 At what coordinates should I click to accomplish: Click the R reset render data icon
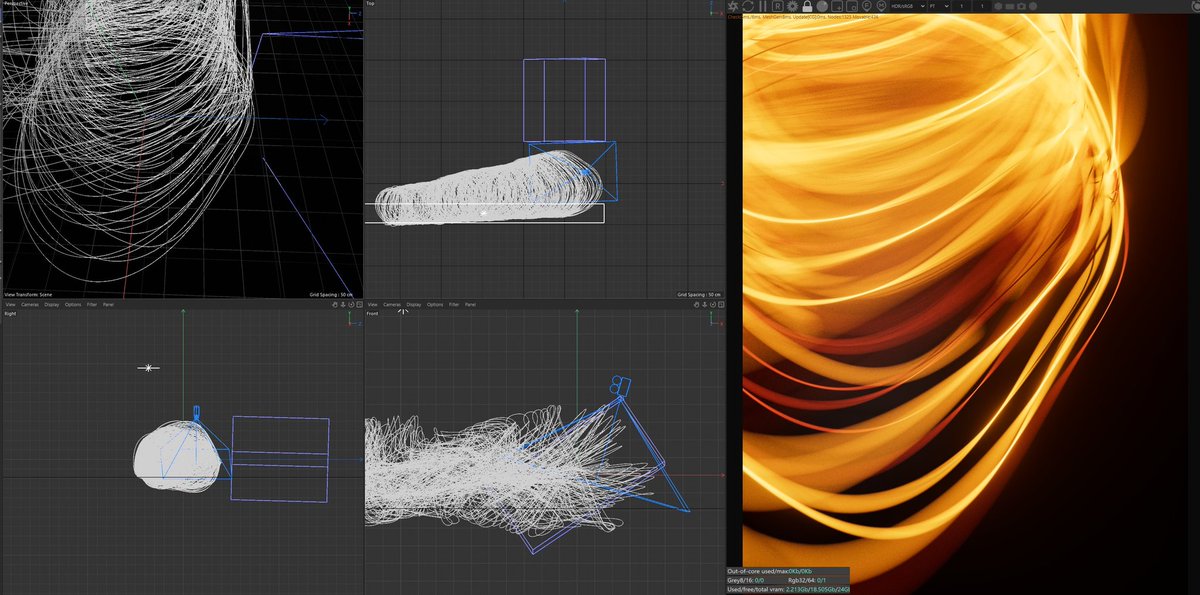point(778,6)
